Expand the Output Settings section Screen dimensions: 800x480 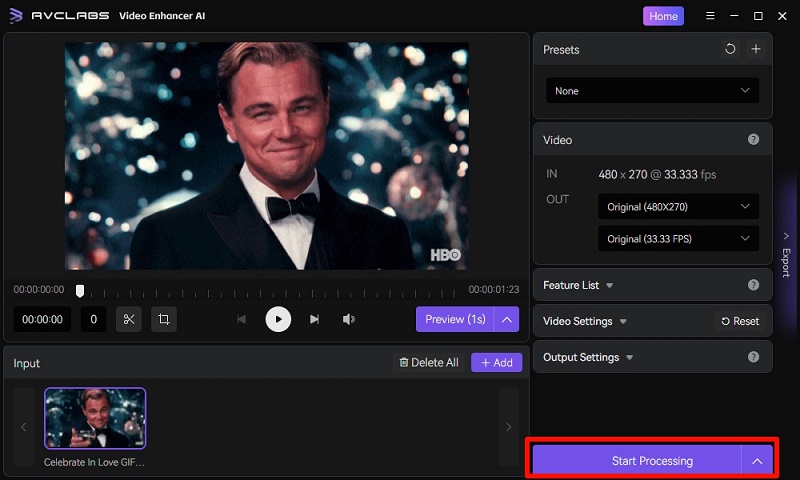coord(588,358)
